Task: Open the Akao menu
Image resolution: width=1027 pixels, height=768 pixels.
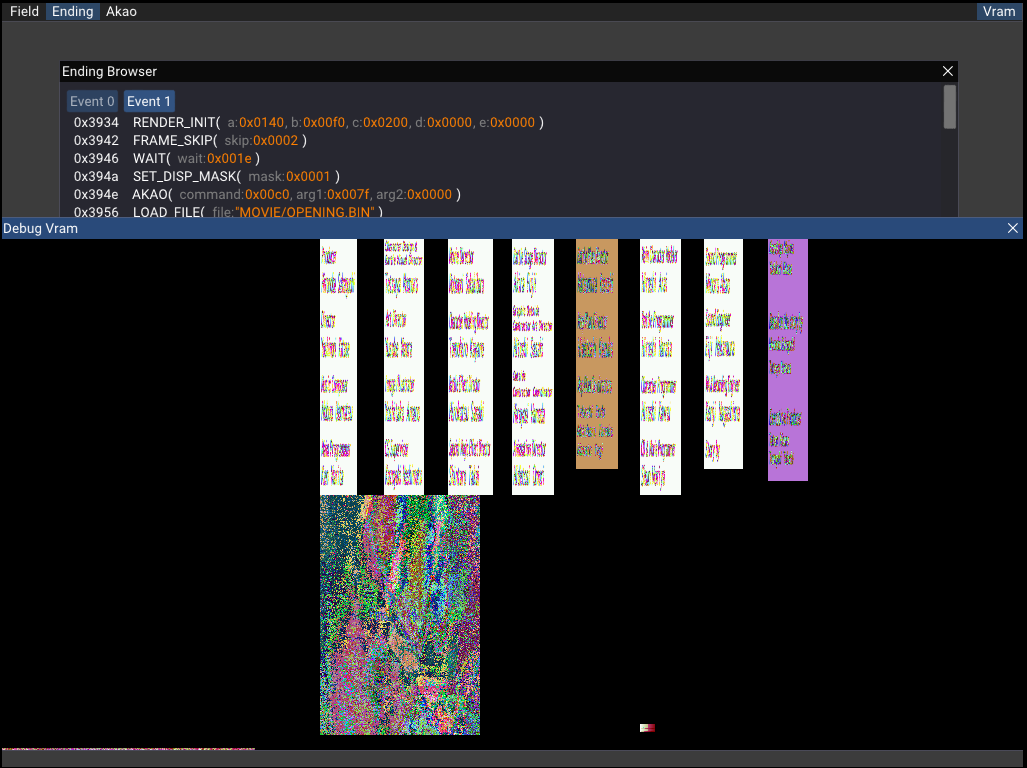Action: tap(121, 12)
